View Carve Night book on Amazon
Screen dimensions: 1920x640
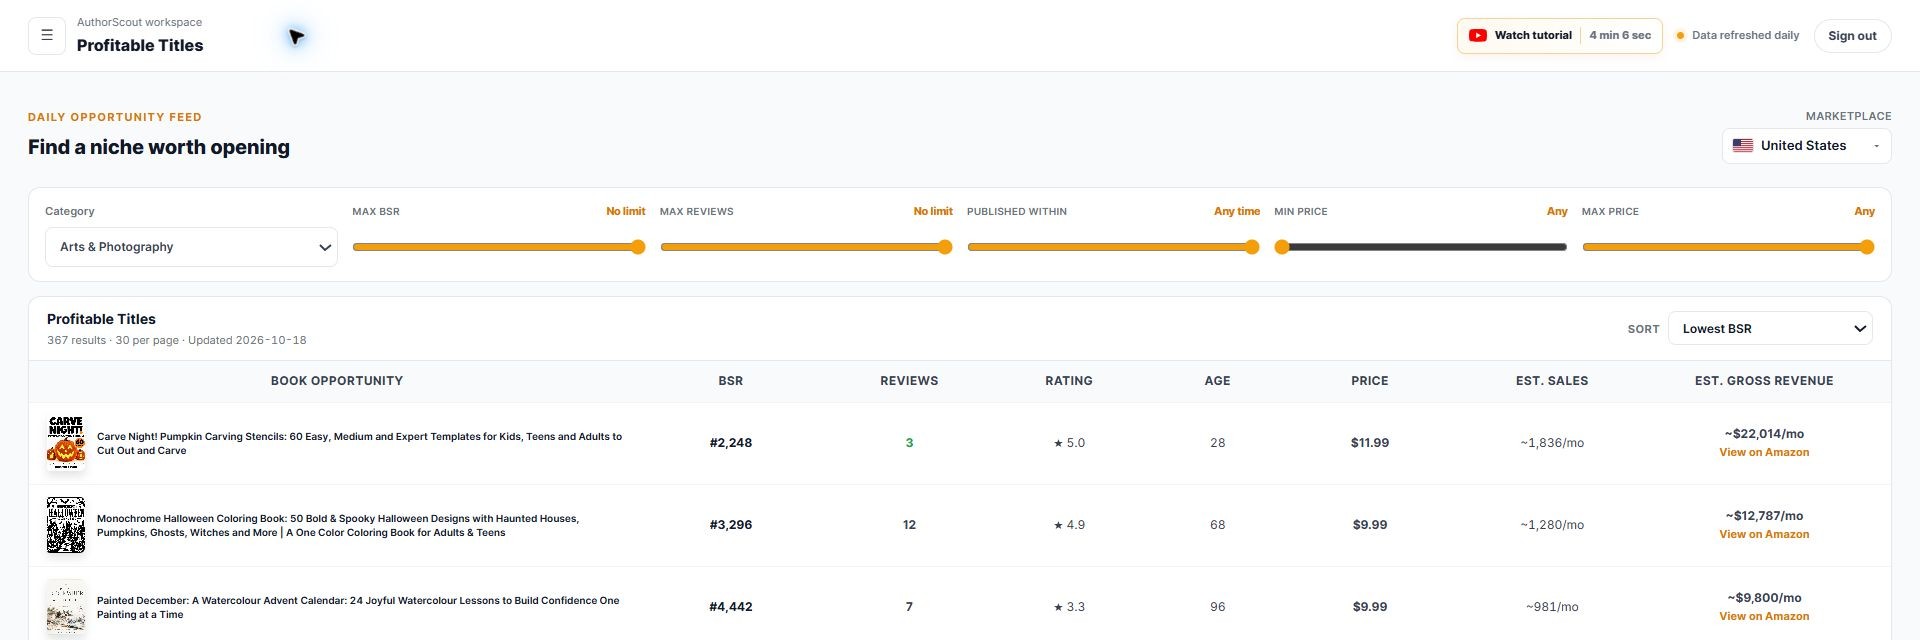(x=1764, y=453)
